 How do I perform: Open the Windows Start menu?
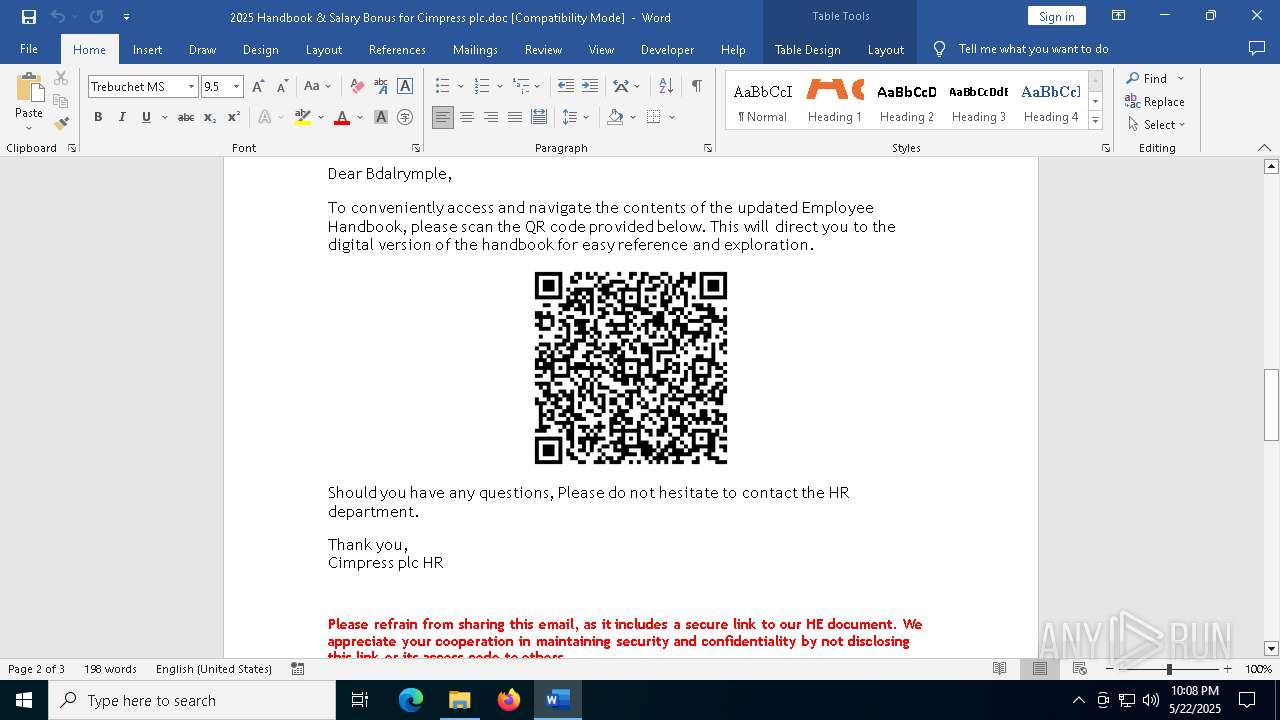pyautogui.click(x=24, y=700)
